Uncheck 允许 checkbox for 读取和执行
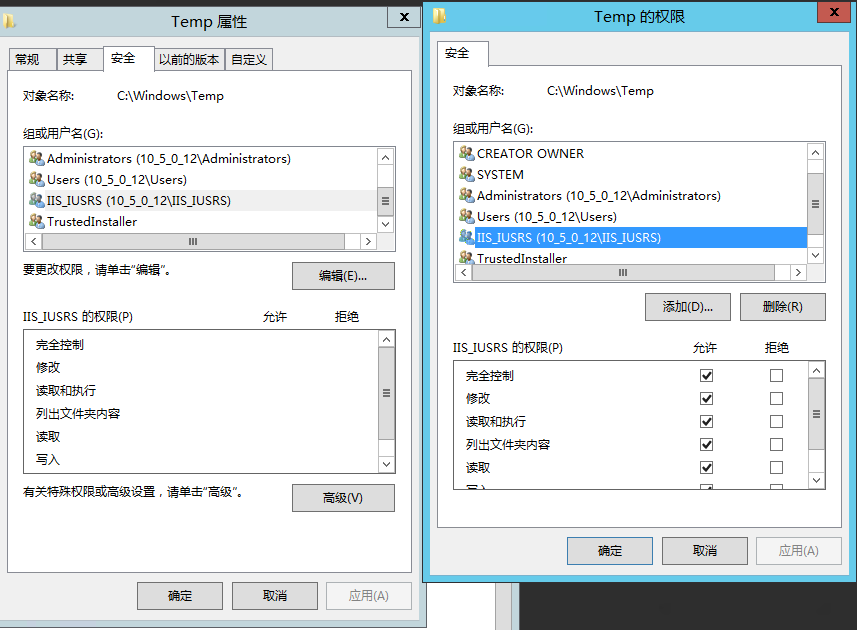 tap(706, 422)
